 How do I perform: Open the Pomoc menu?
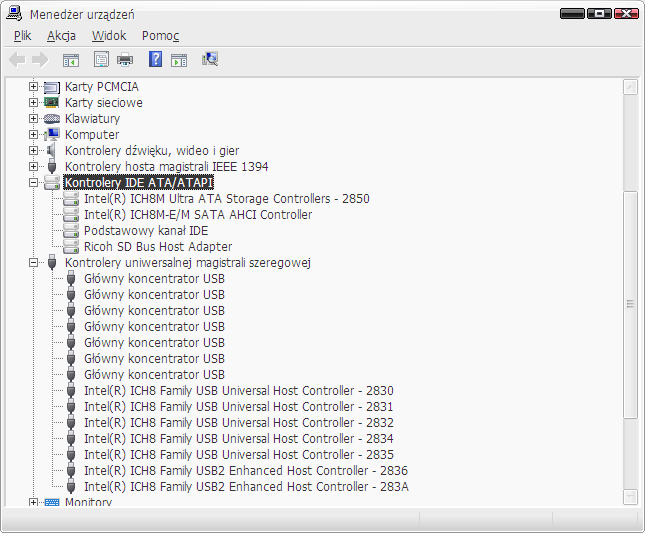pyautogui.click(x=160, y=36)
